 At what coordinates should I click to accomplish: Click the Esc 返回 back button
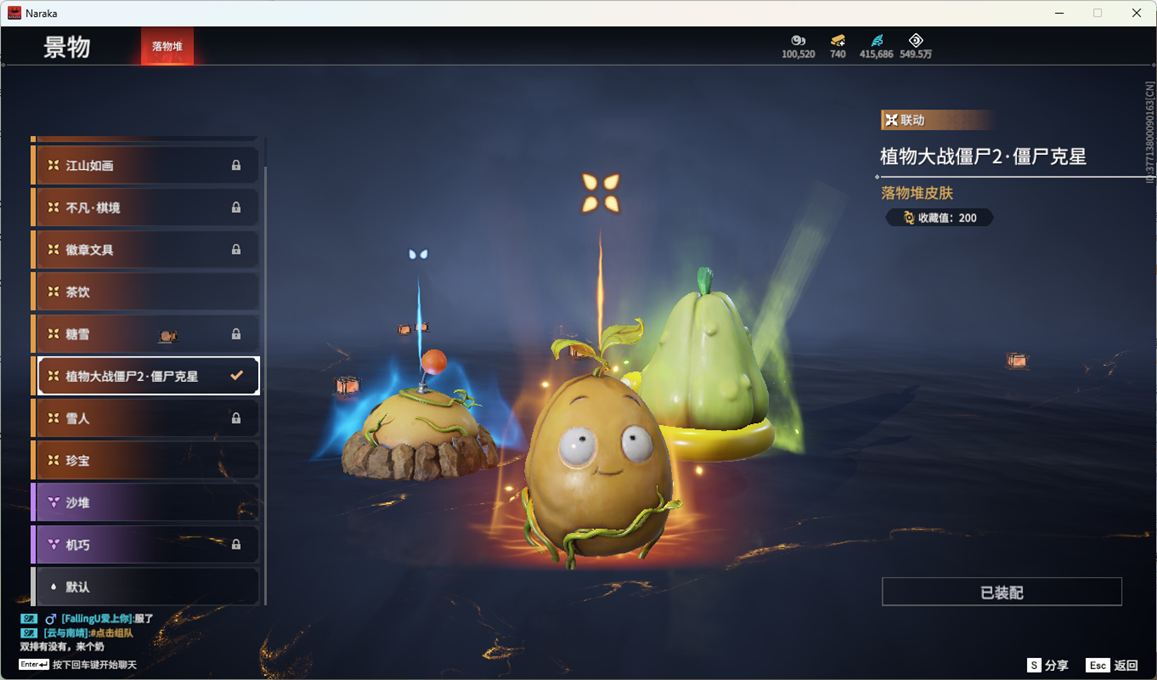point(1113,665)
